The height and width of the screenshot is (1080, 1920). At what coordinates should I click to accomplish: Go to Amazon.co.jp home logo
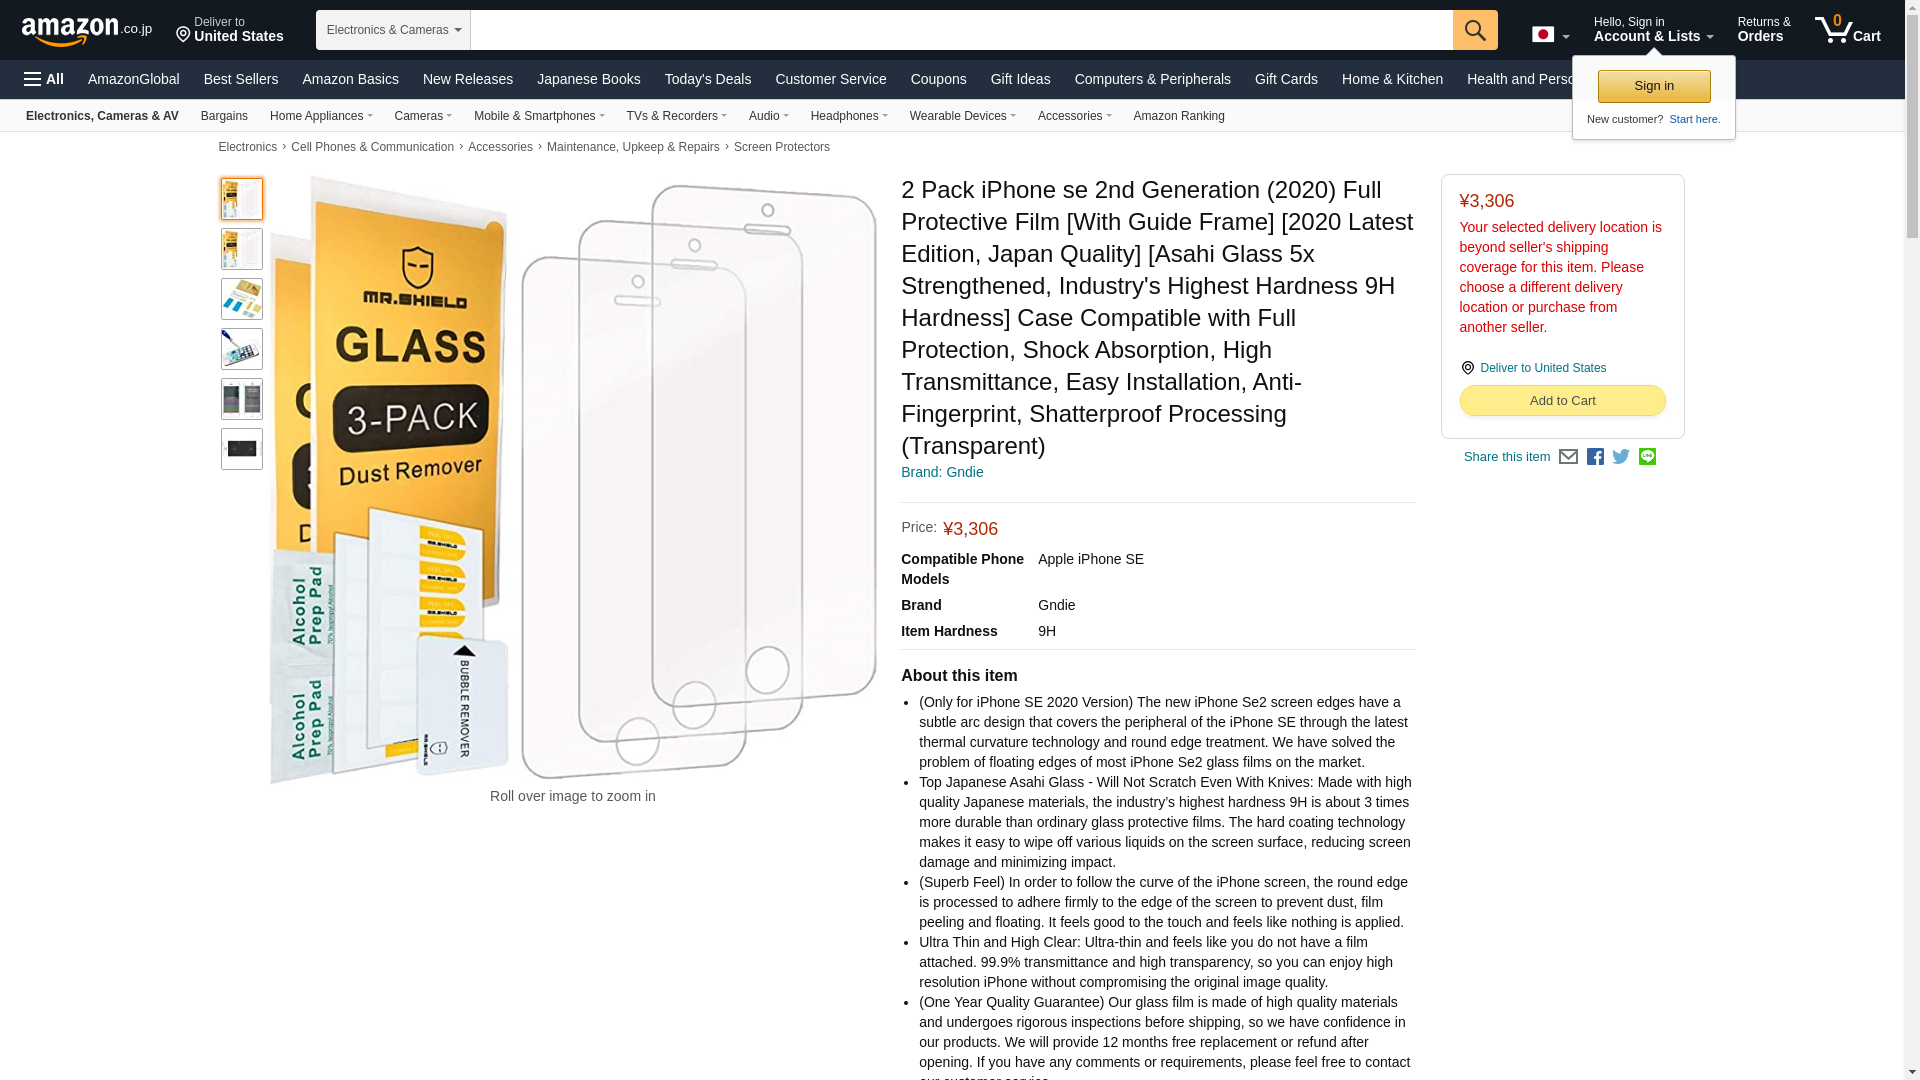coord(87,30)
